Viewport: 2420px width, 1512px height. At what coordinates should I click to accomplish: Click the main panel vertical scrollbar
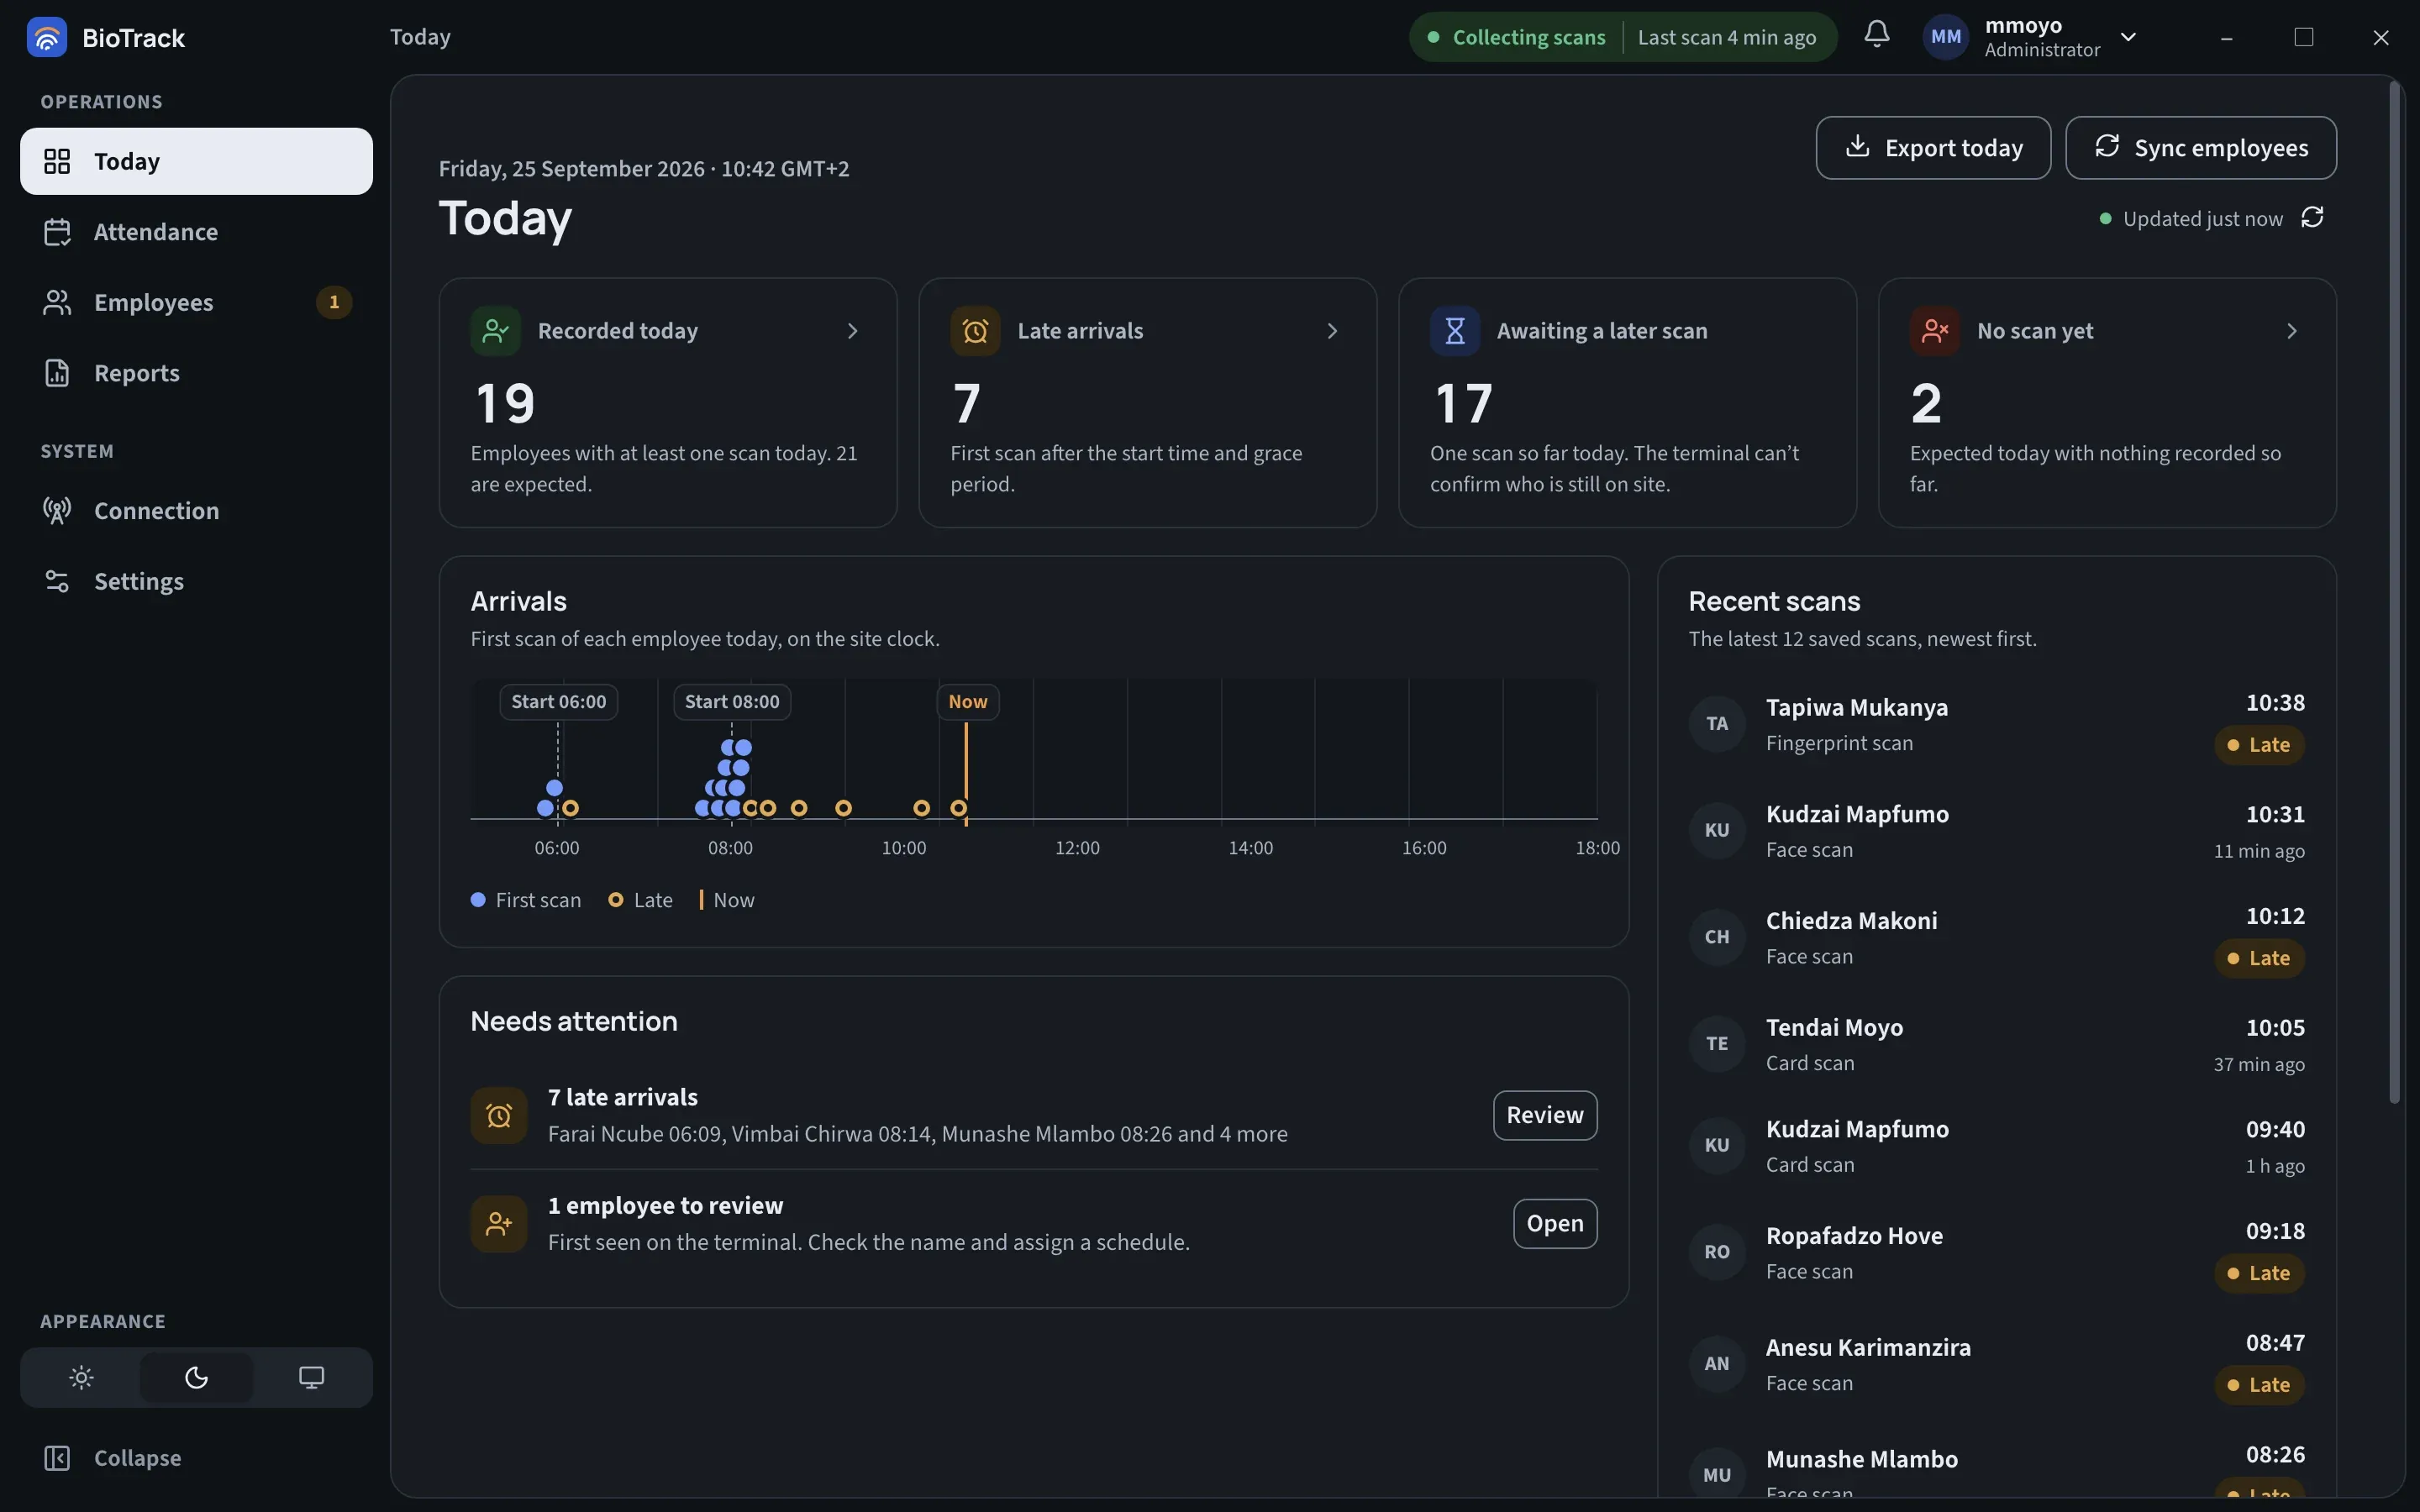coord(2394,592)
